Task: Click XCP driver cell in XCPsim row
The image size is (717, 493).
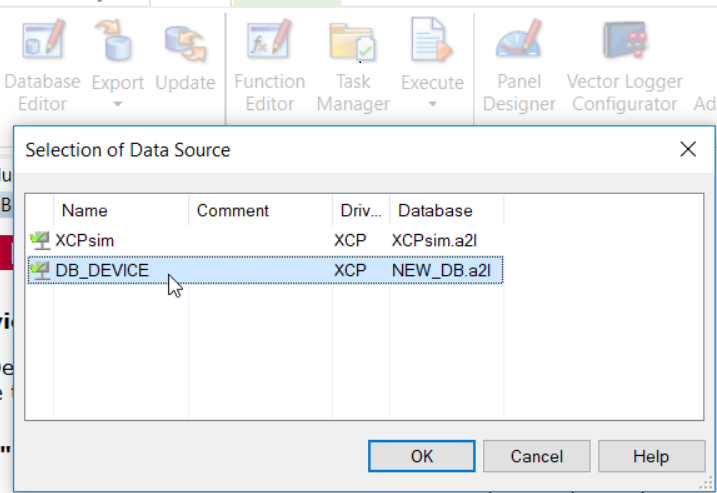Action: [350, 241]
